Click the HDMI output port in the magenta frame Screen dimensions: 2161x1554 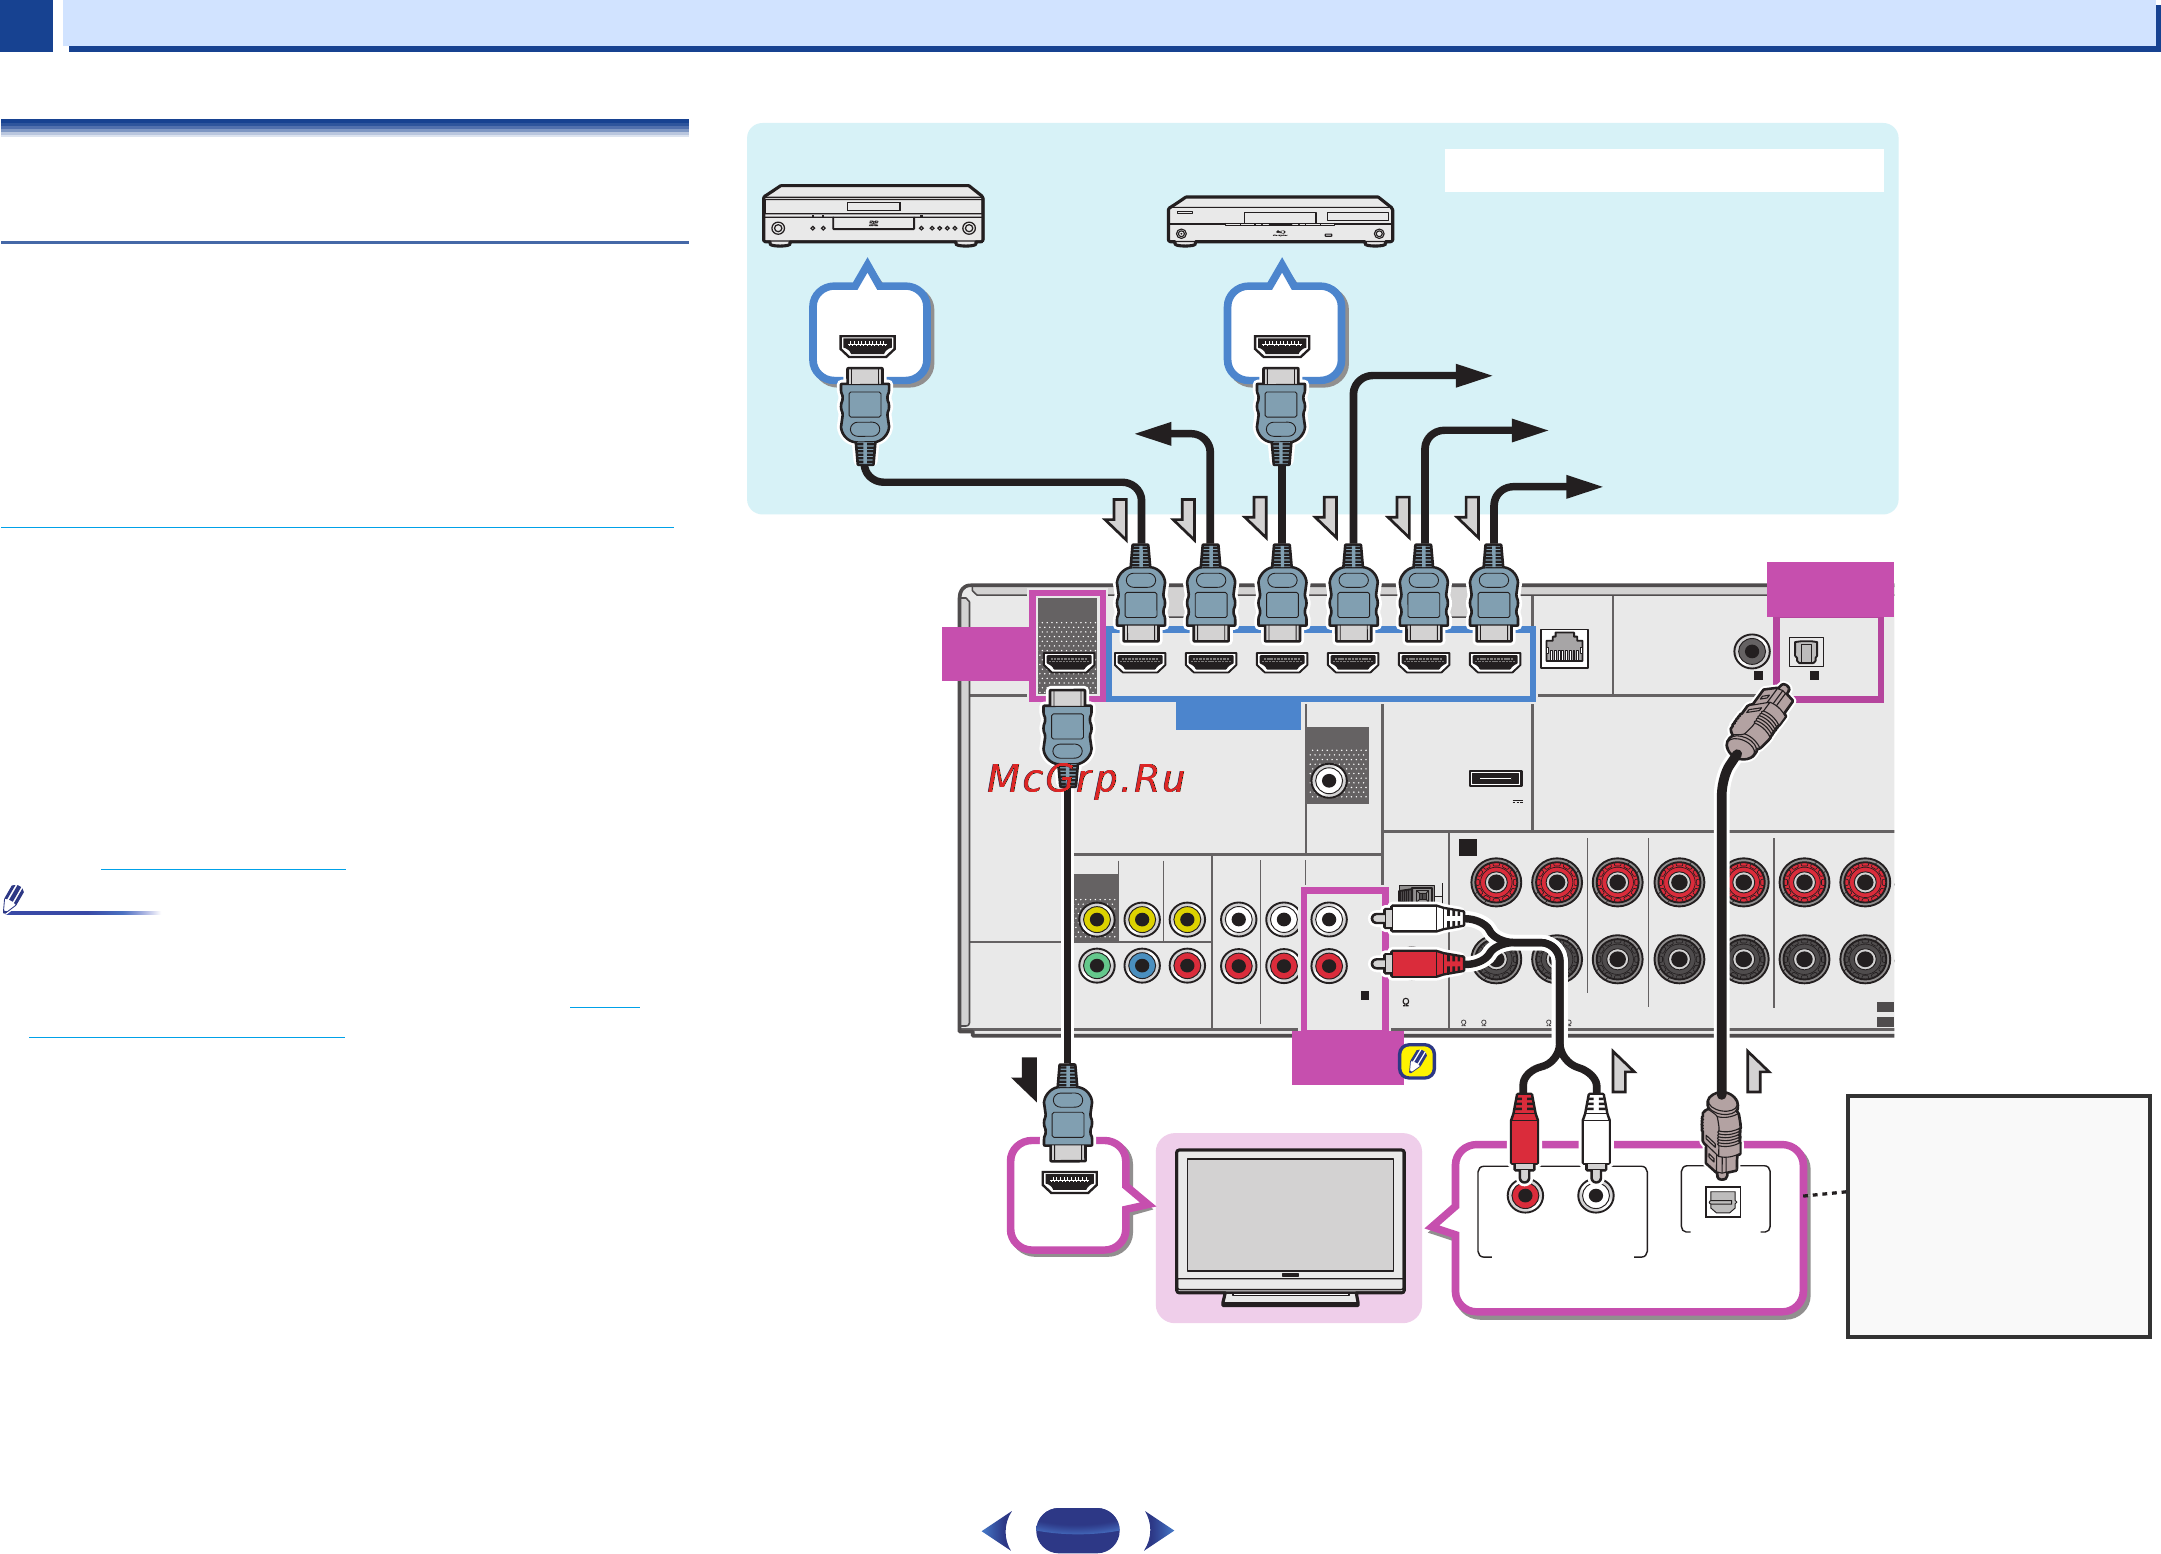[x=1068, y=662]
